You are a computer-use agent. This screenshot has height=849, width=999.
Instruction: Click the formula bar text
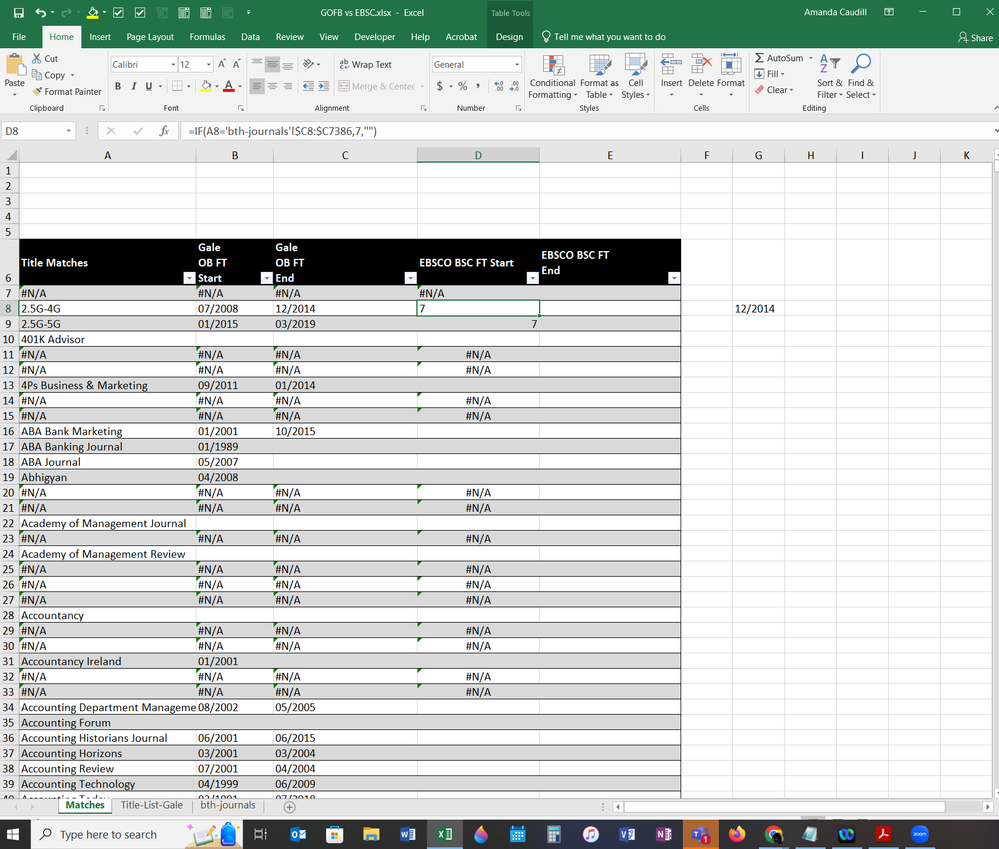pyautogui.click(x=282, y=131)
